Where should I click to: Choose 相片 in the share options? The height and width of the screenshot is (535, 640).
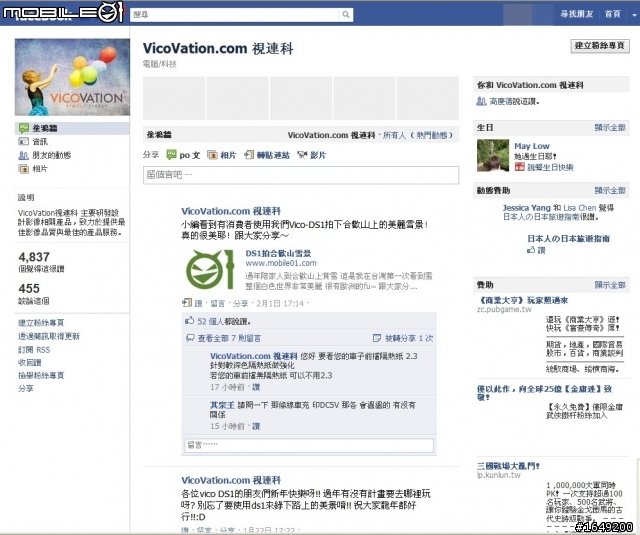coord(228,155)
